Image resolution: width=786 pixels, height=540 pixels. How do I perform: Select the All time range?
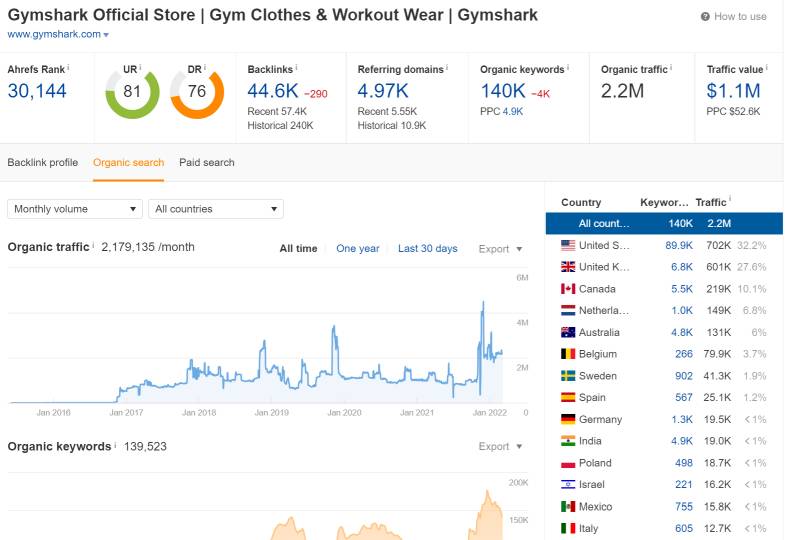(x=298, y=249)
